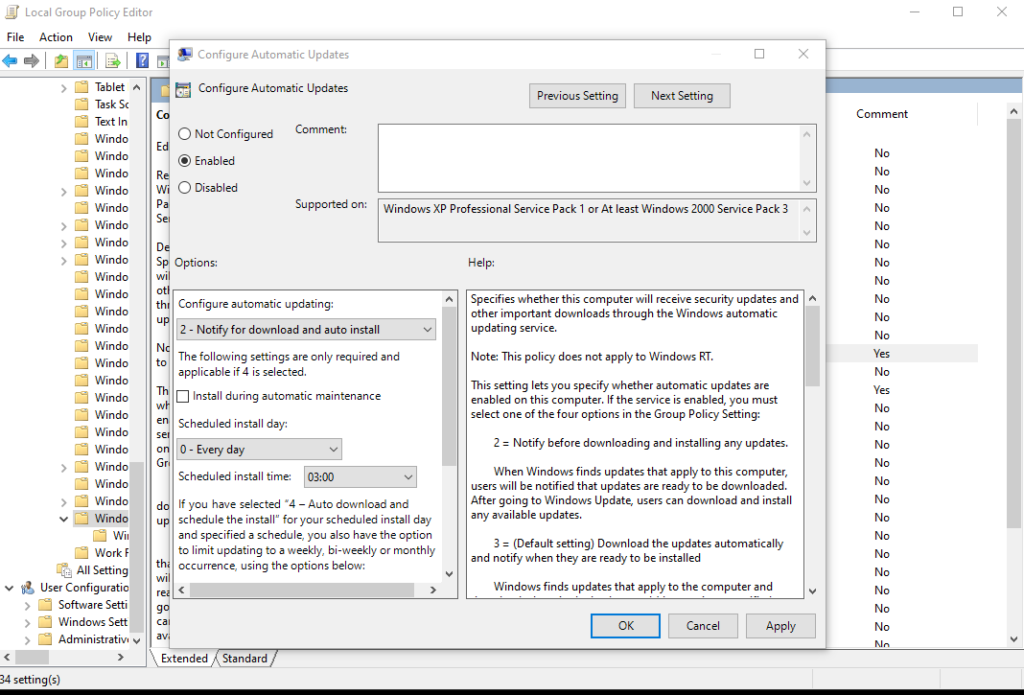Click the Next Setting button
Image resolution: width=1024 pixels, height=695 pixels.
tap(682, 95)
